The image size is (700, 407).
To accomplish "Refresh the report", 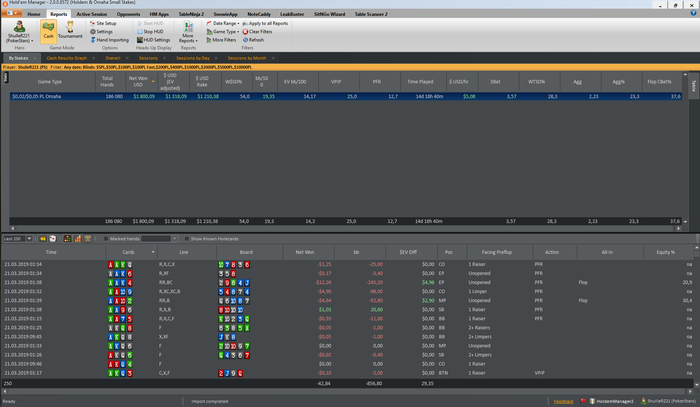I will coord(253,40).
